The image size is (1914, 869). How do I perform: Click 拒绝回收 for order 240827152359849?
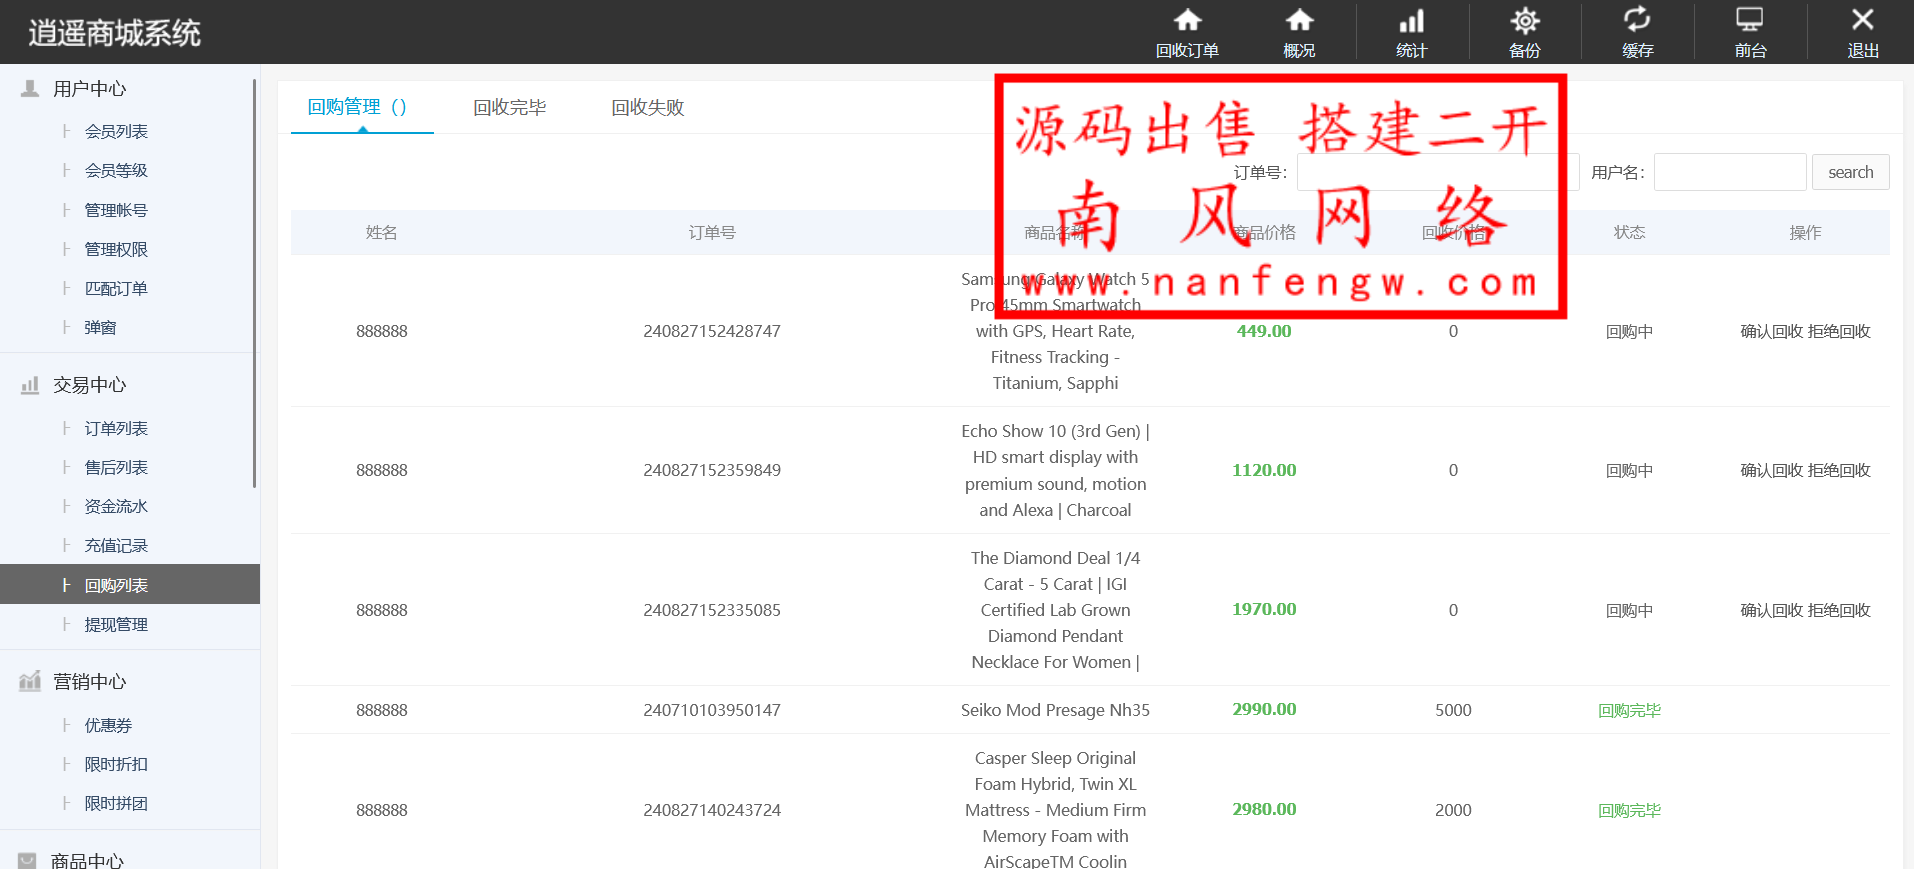click(1839, 470)
